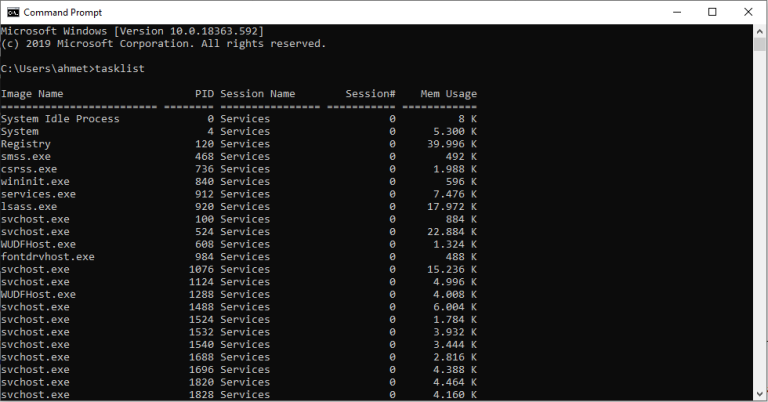Click the Microsoft Corporation copyright line
The height and width of the screenshot is (402, 768).
click(x=164, y=44)
